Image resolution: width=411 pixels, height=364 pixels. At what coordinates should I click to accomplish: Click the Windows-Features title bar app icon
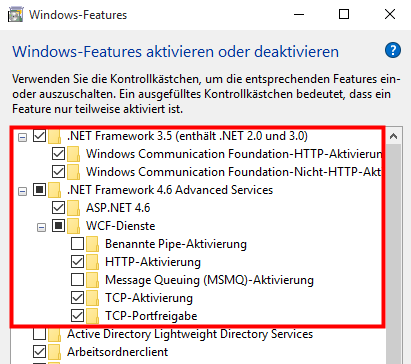point(15,15)
